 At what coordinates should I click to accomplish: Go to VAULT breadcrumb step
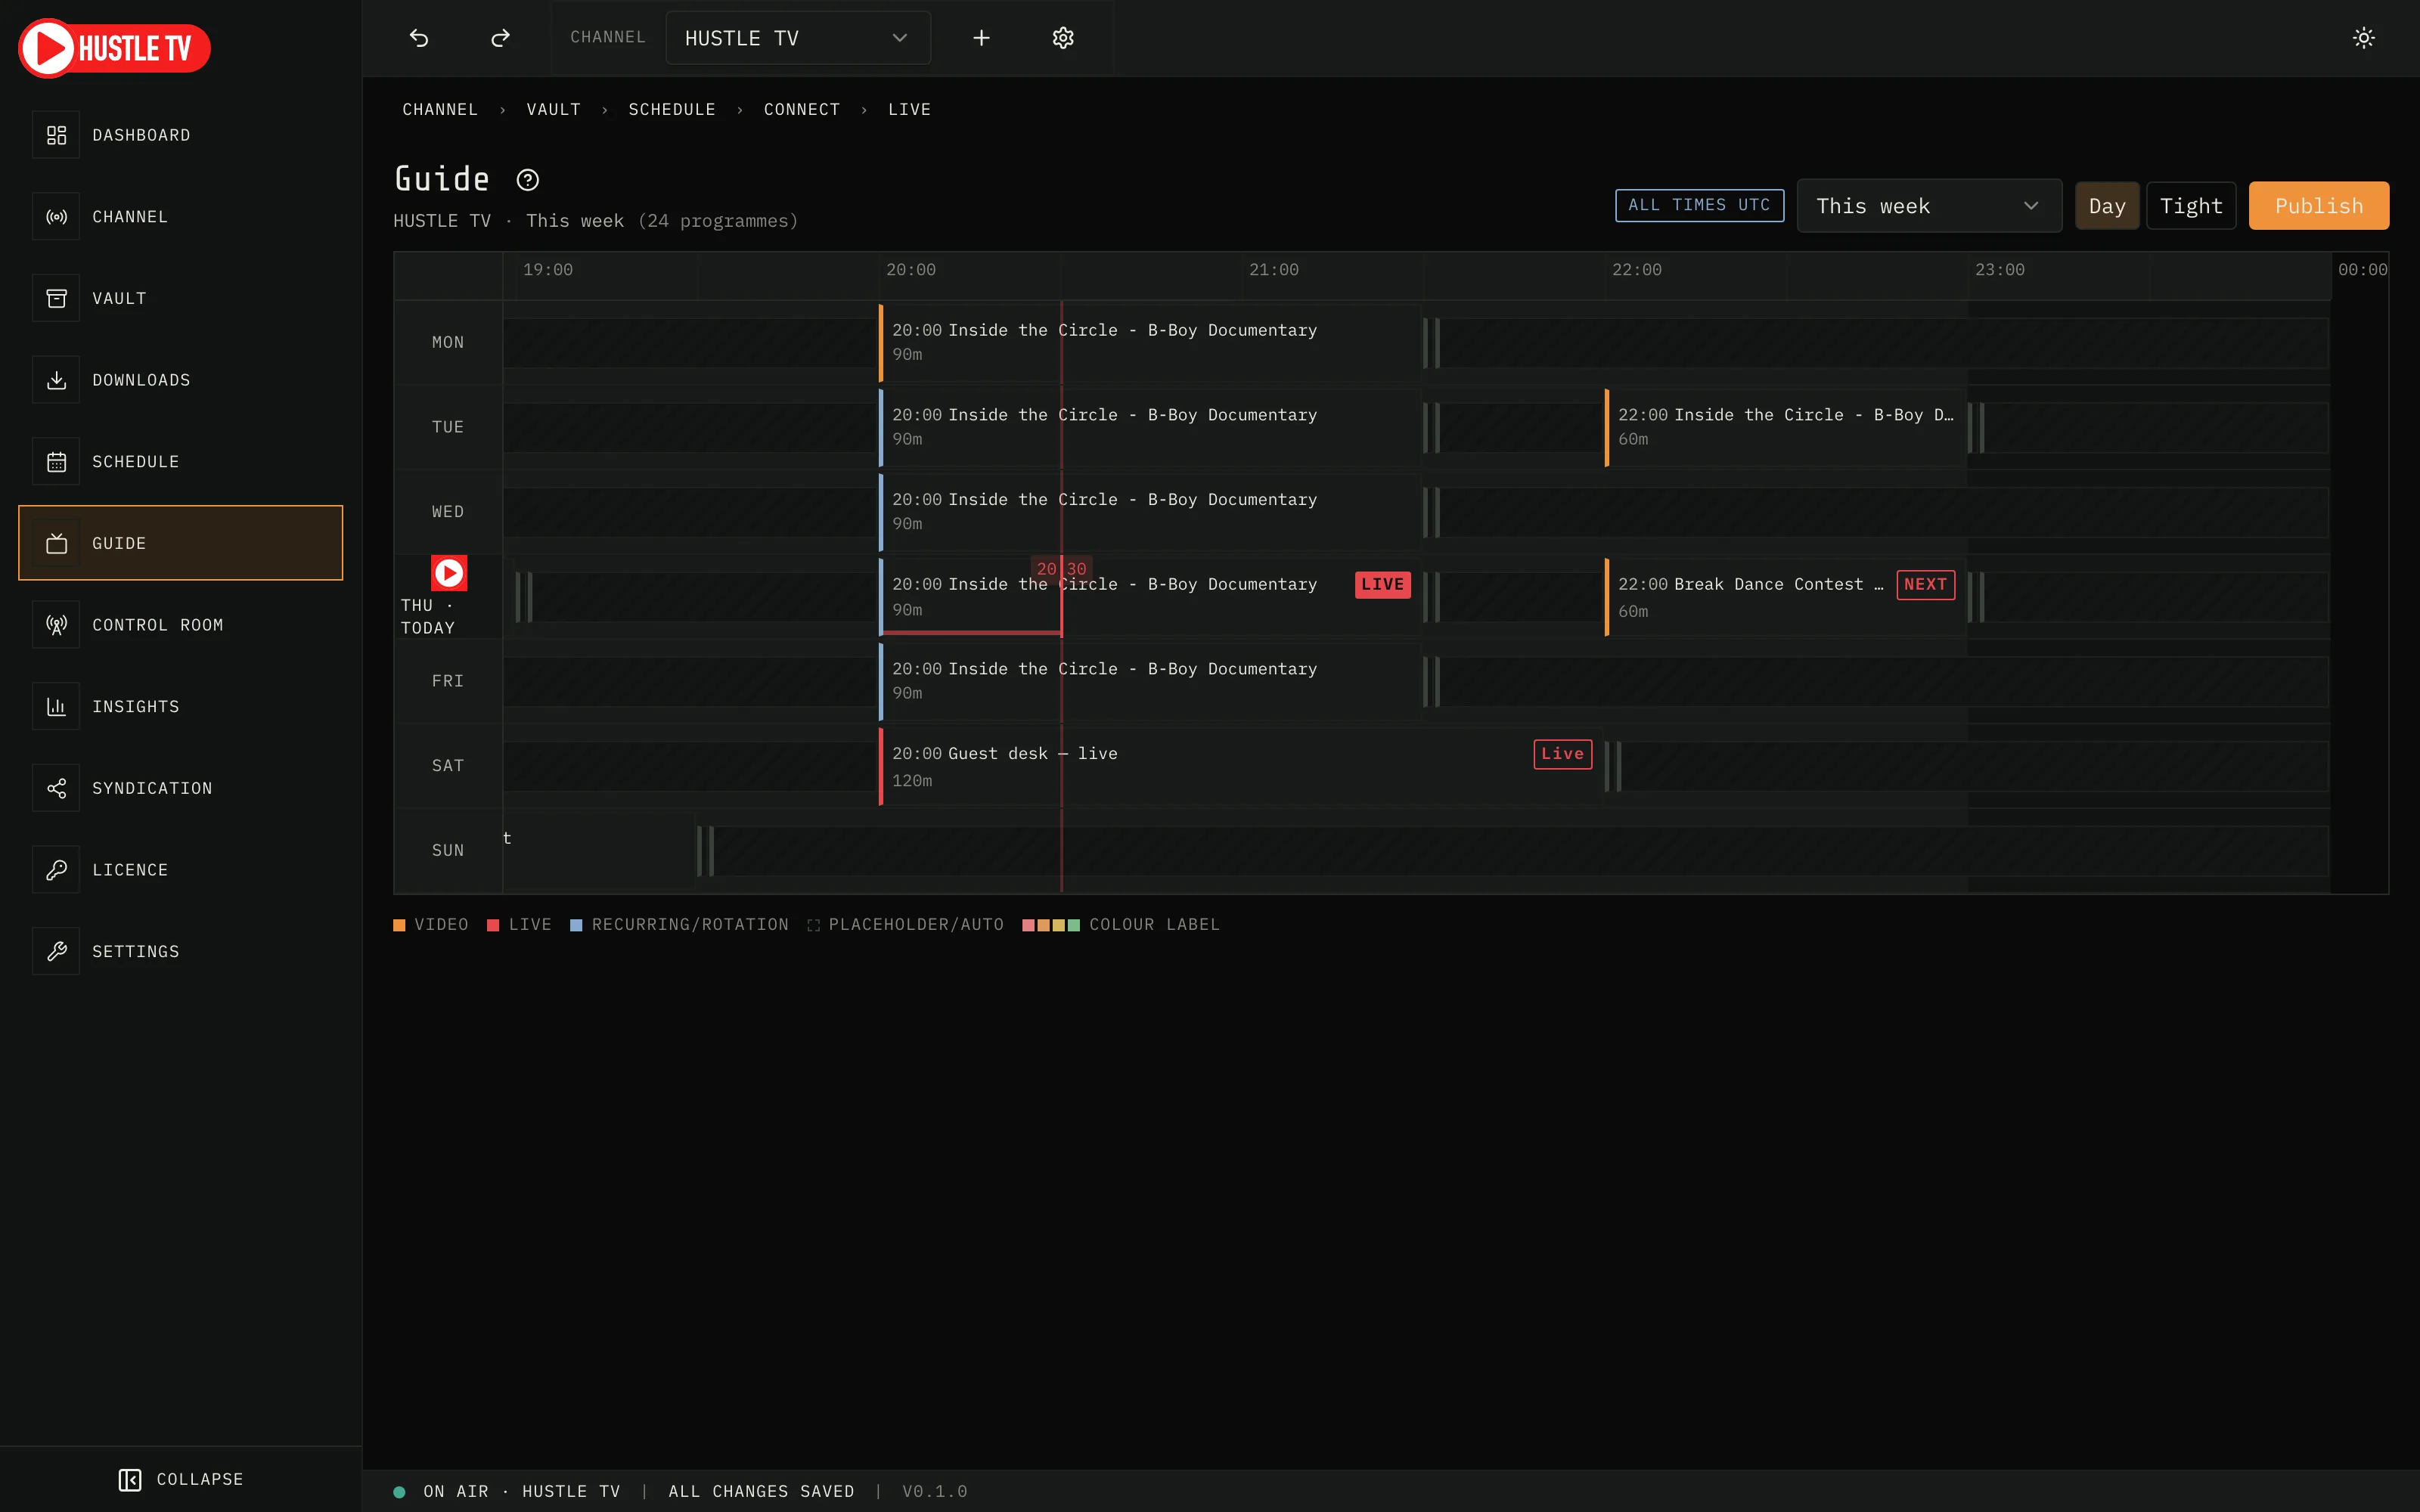tap(554, 110)
